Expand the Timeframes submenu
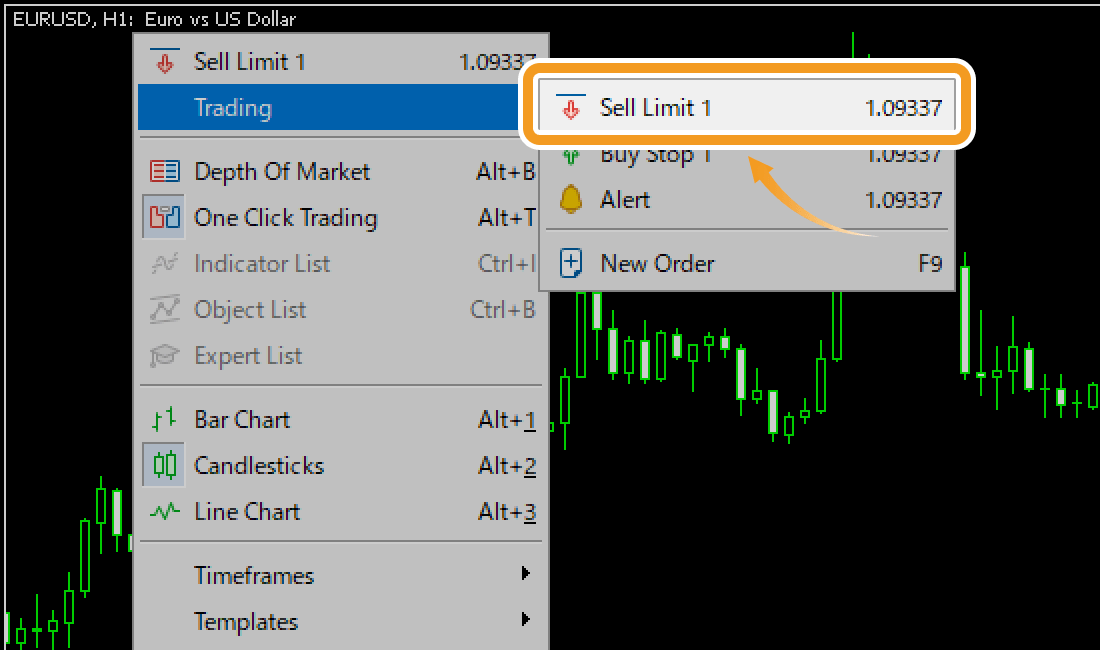 pos(255,575)
